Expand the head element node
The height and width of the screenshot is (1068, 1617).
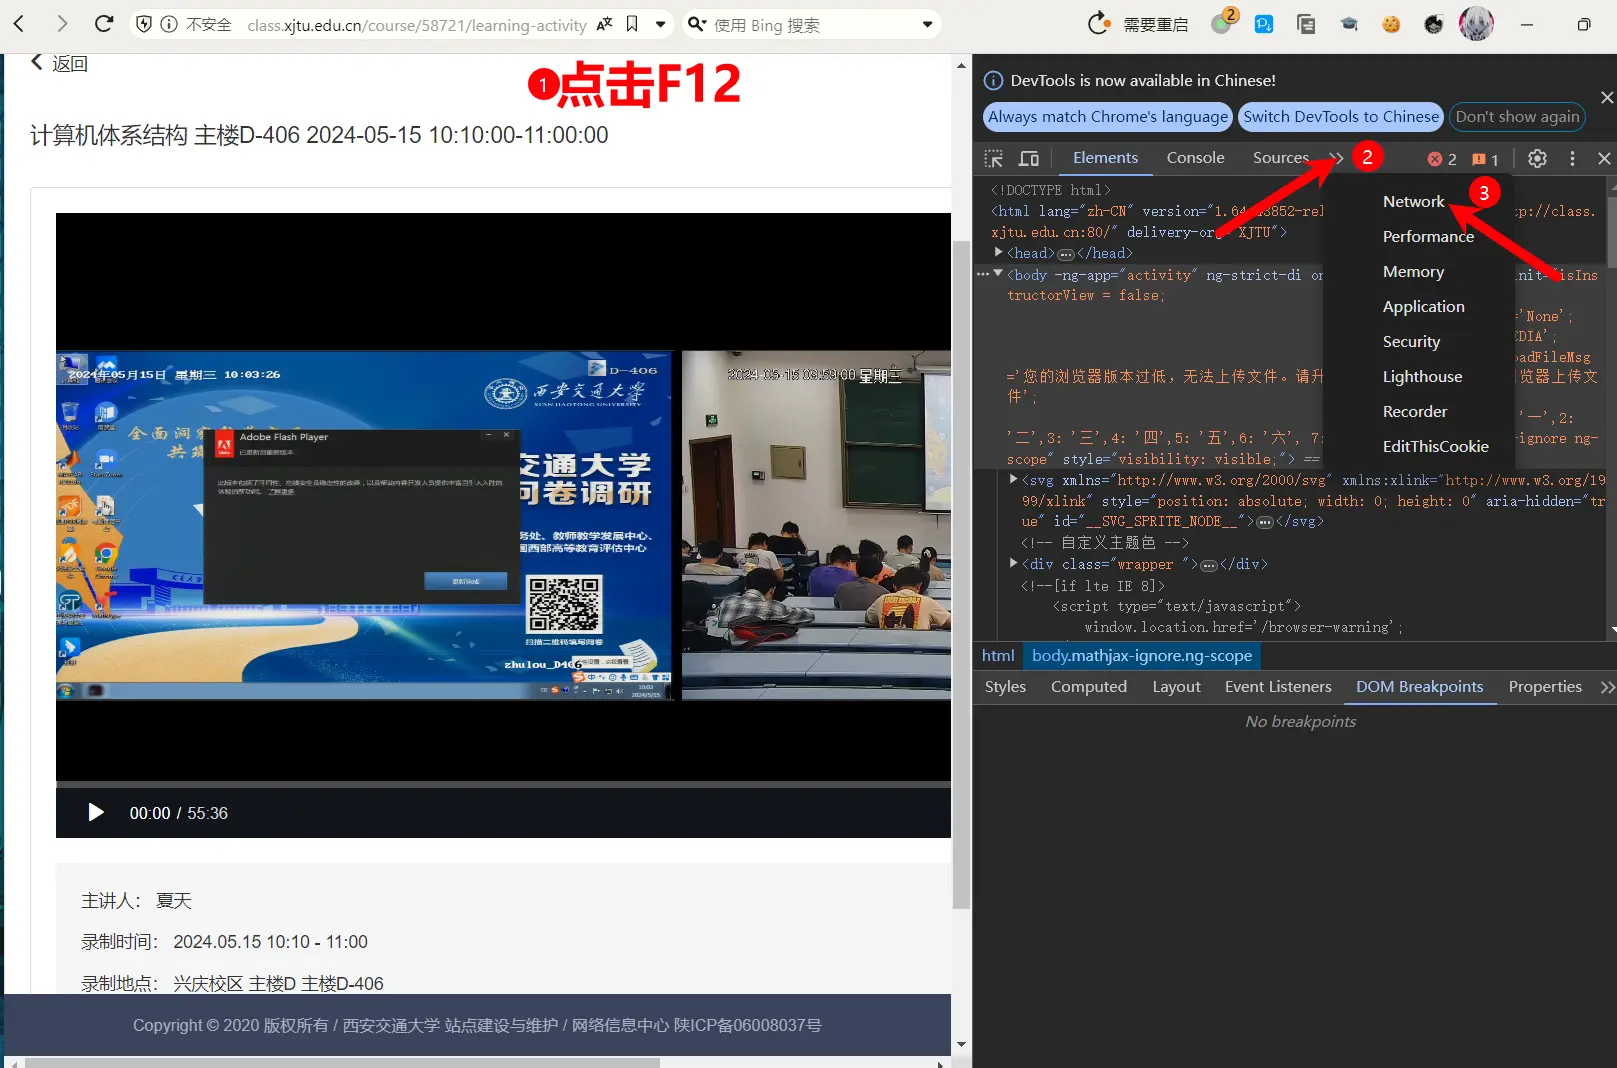tap(999, 252)
